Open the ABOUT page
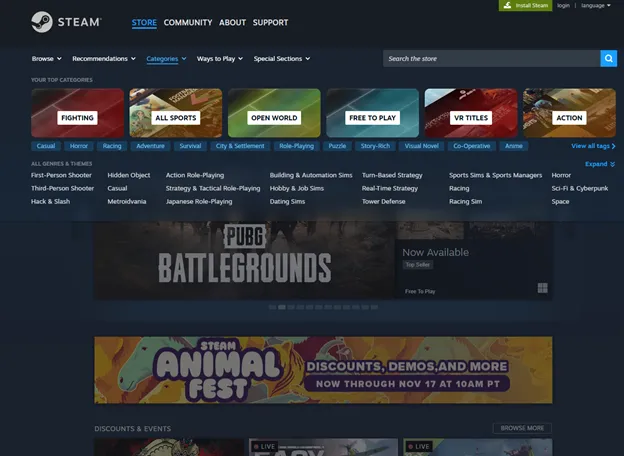 pos(232,23)
